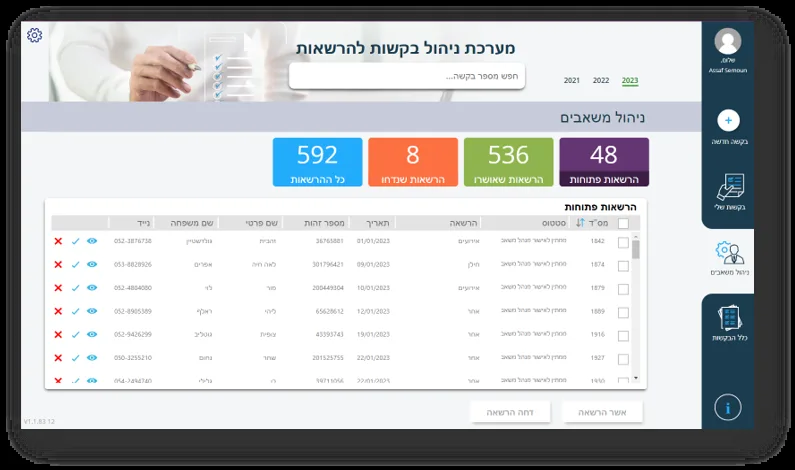Approve request 1927 with blue checkmark
795x470 pixels.
[x=76, y=358]
